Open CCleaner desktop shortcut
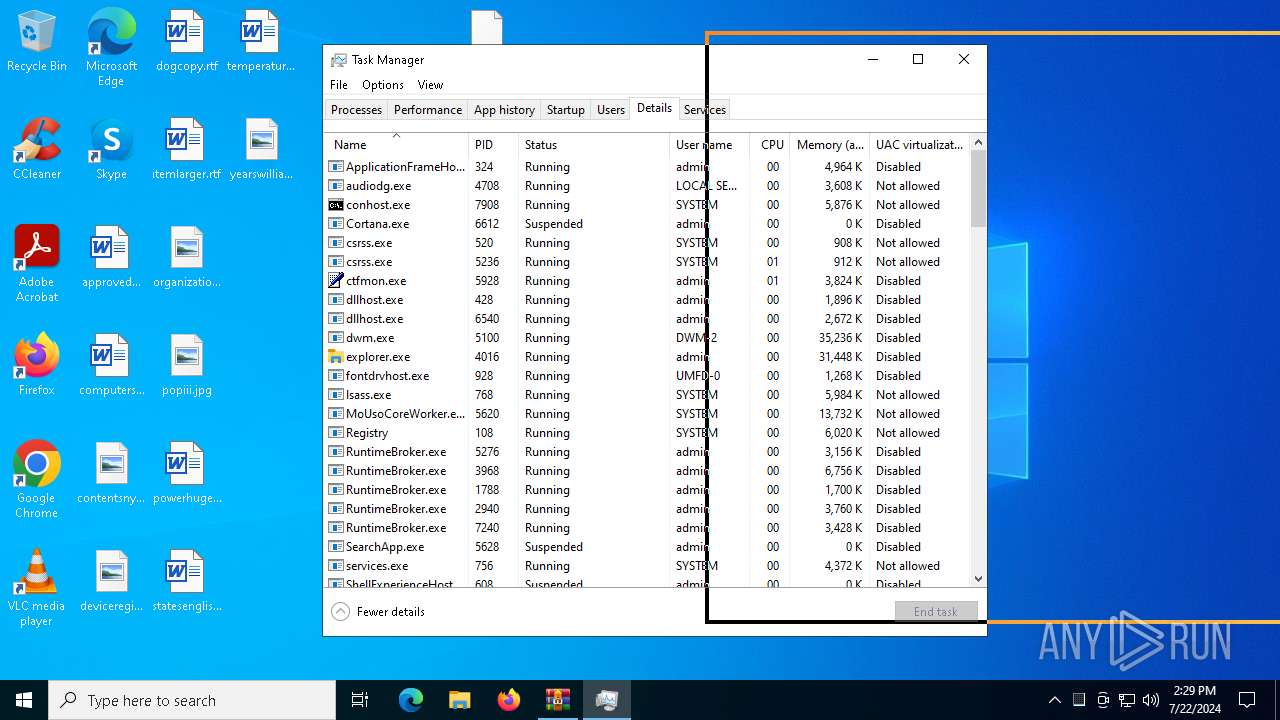 [37, 150]
